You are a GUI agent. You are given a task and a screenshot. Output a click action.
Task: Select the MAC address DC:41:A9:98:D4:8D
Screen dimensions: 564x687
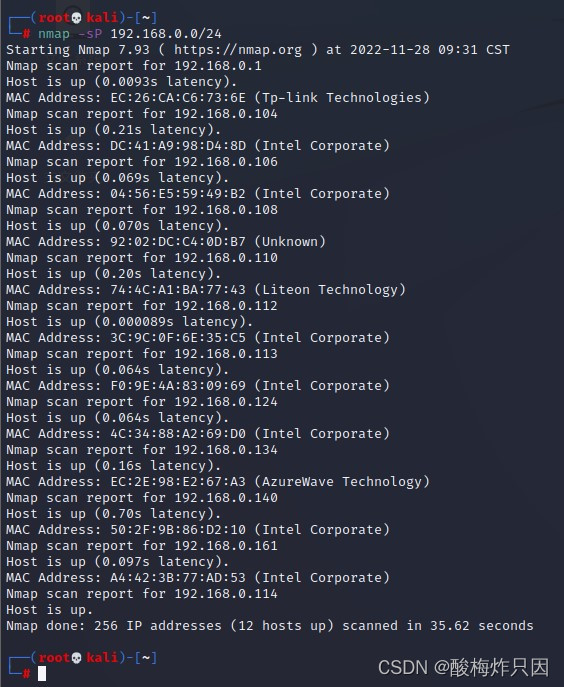coord(178,146)
